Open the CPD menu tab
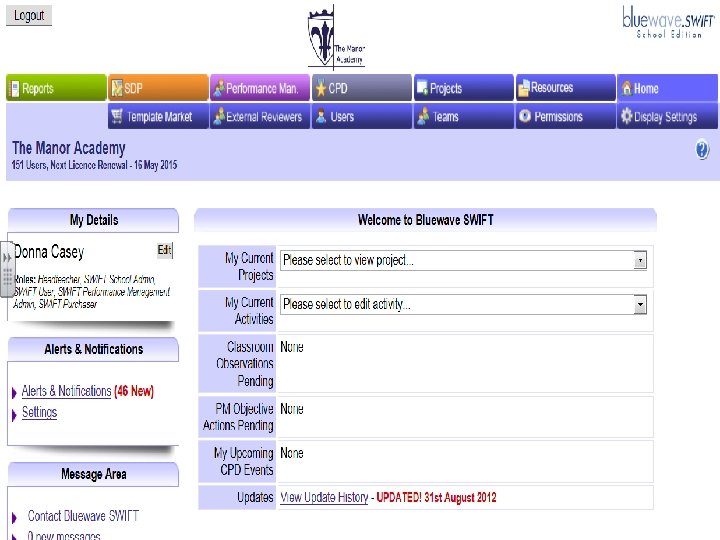Image resolution: width=720 pixels, height=540 pixels. (362, 88)
